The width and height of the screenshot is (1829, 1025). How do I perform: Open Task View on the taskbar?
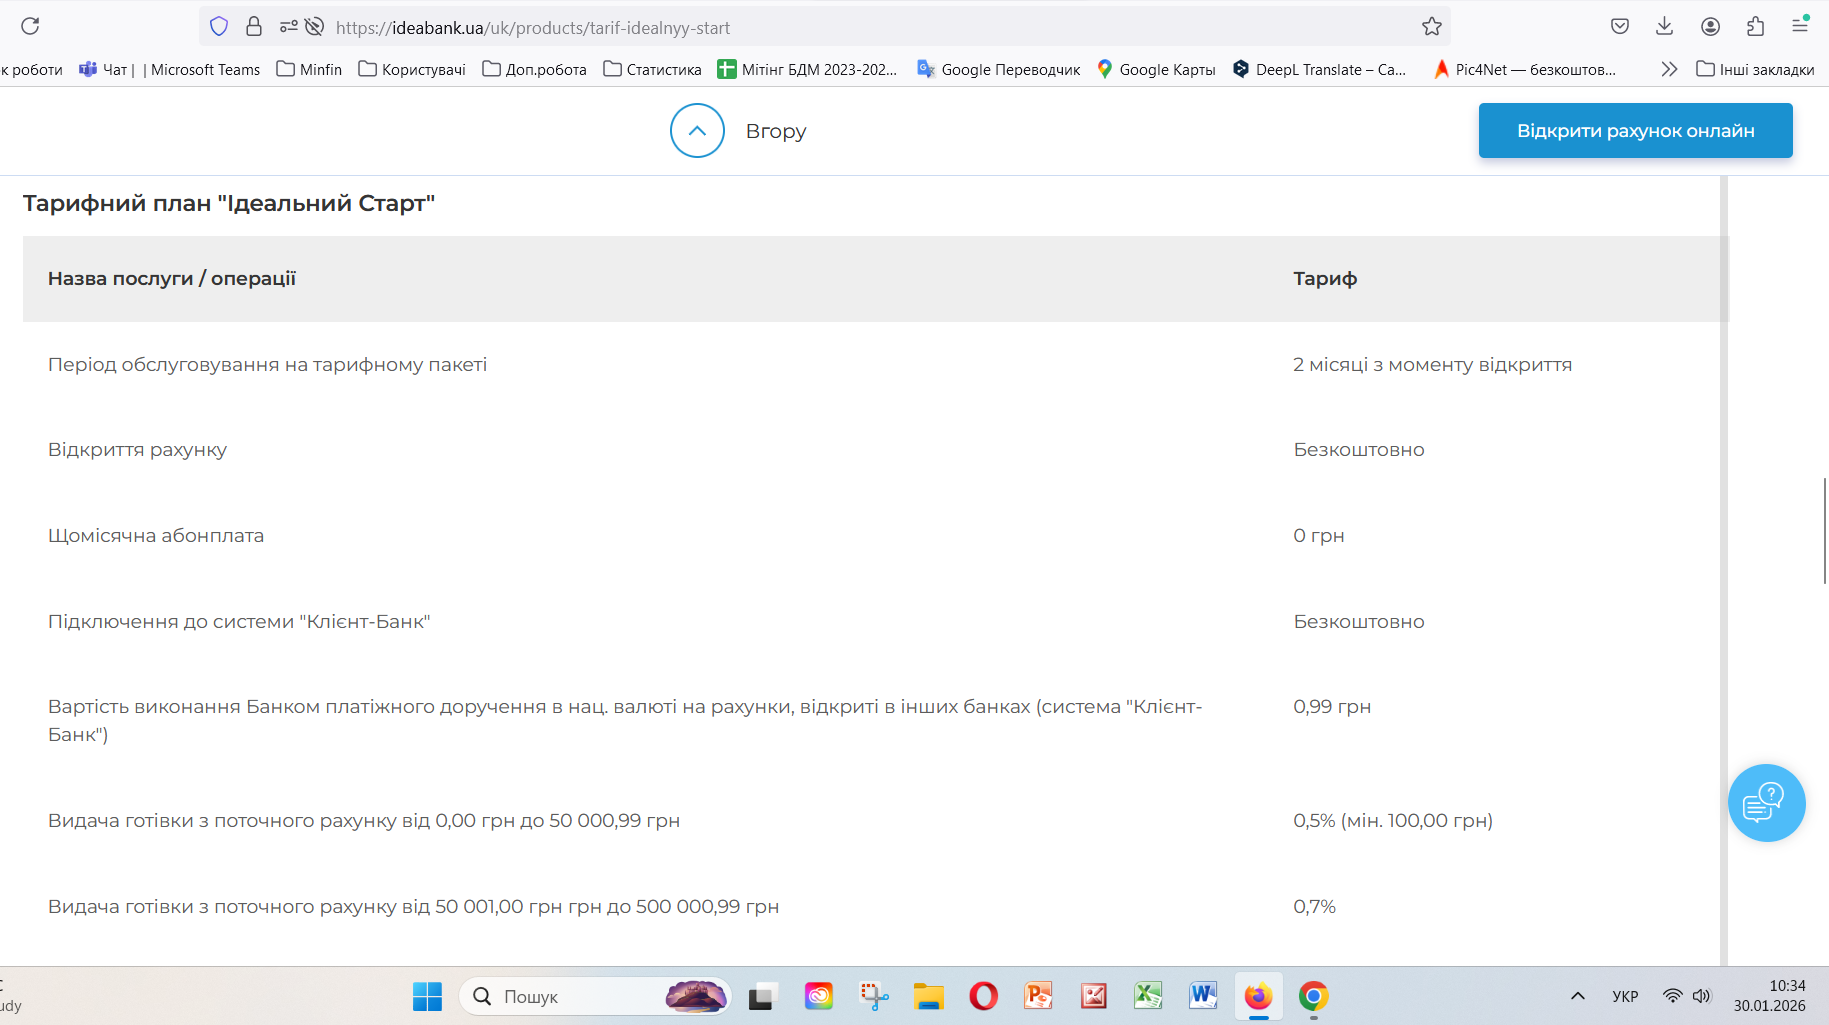tap(764, 997)
